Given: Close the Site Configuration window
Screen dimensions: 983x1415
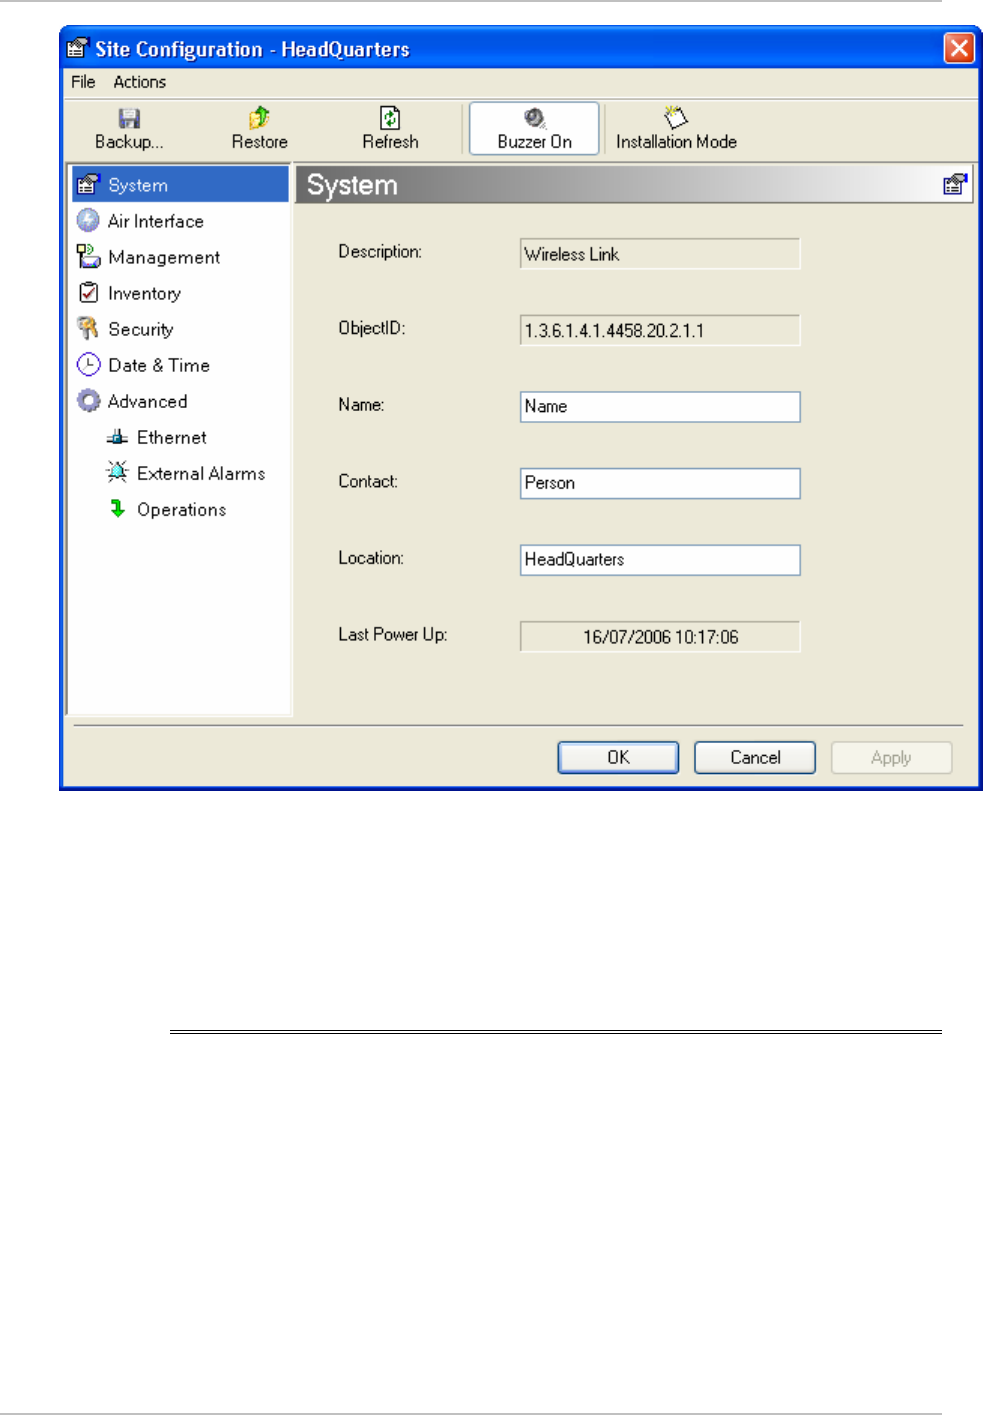Looking at the screenshot, I should [x=959, y=47].
